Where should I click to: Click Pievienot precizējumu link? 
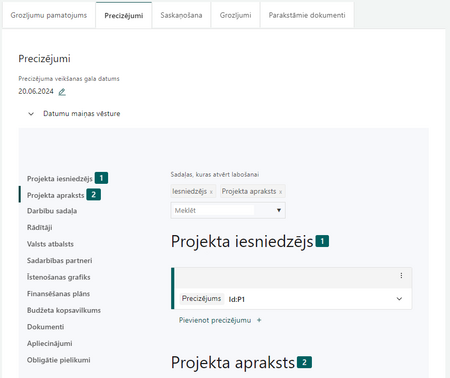(x=215, y=320)
